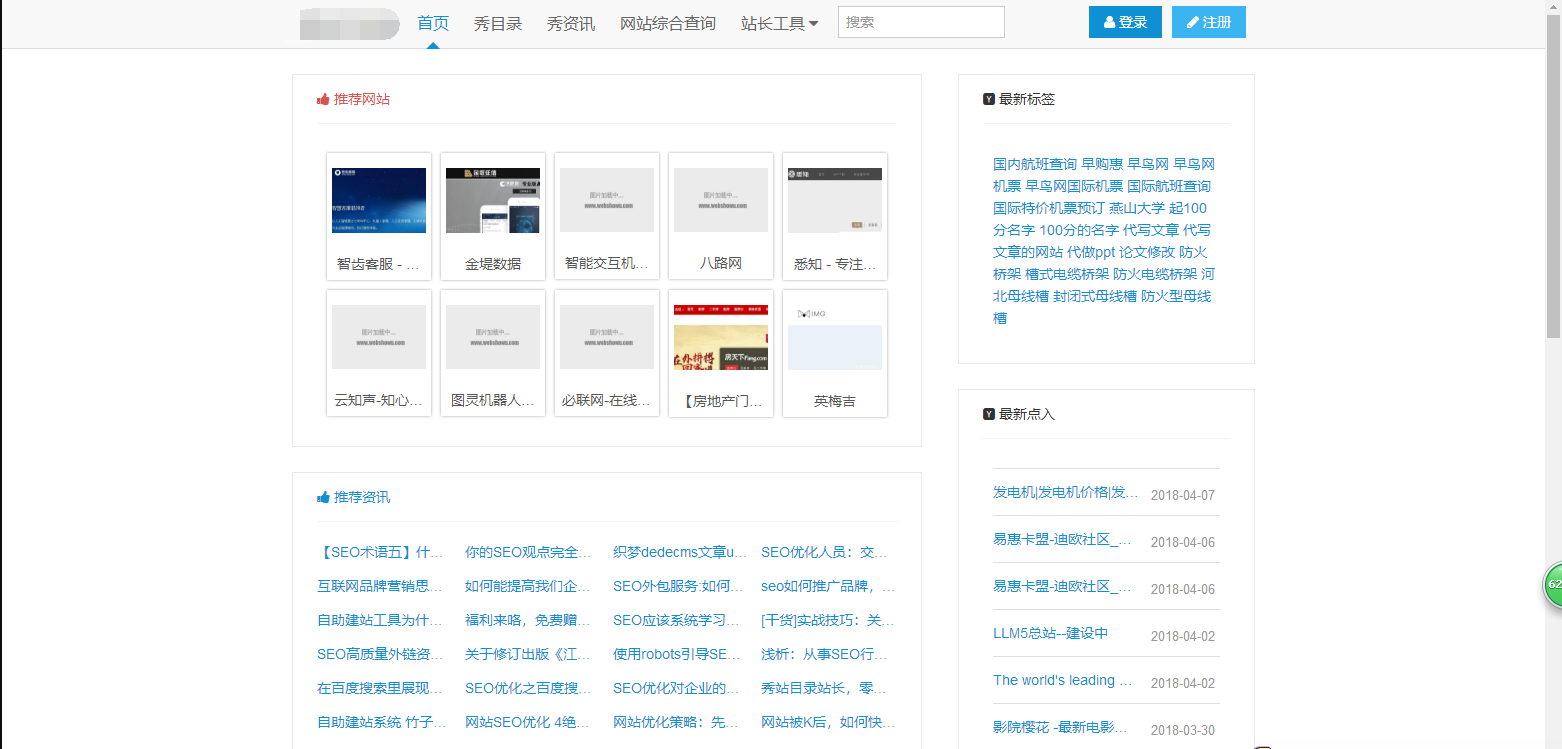
Task: Click the 国际航班查询 tag
Action: [1169, 186]
